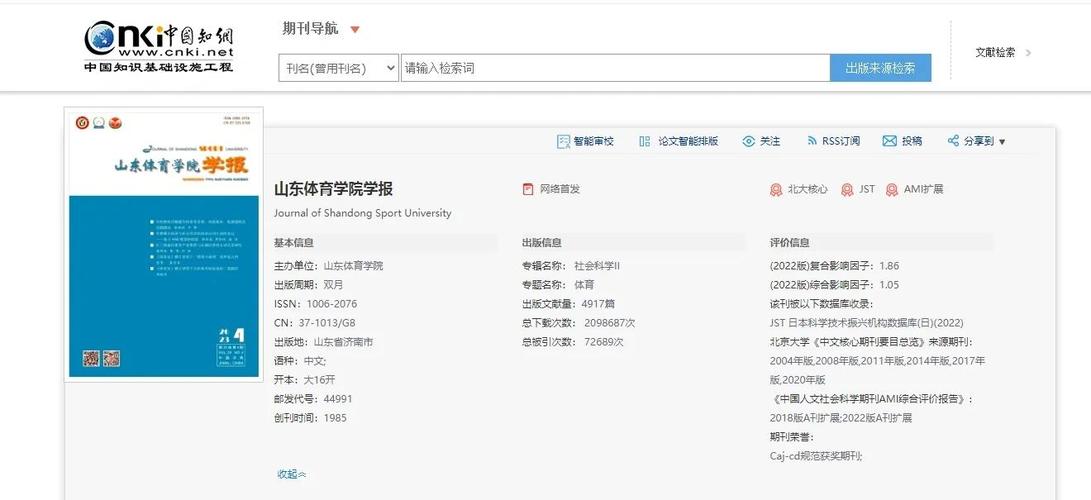This screenshot has height=500, width=1091.
Task: Submit a manuscript via 投稿
Action: tap(912, 141)
